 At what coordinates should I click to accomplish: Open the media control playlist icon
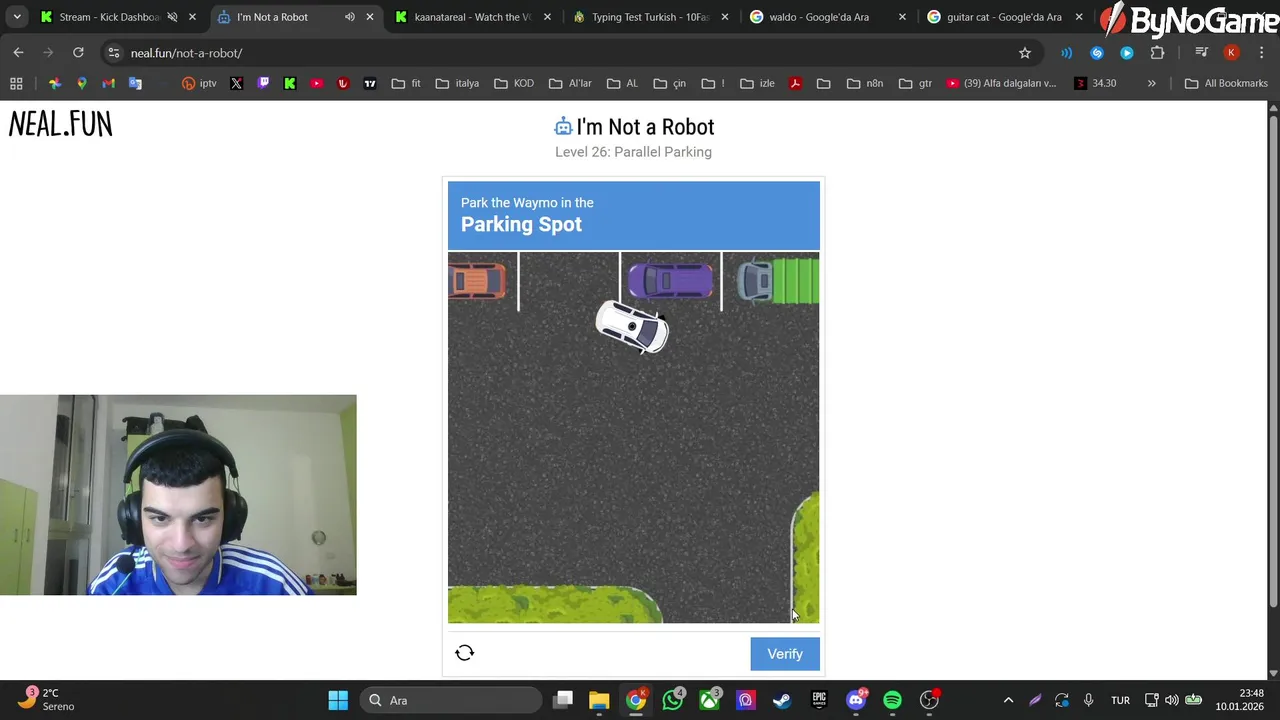(x=1202, y=53)
